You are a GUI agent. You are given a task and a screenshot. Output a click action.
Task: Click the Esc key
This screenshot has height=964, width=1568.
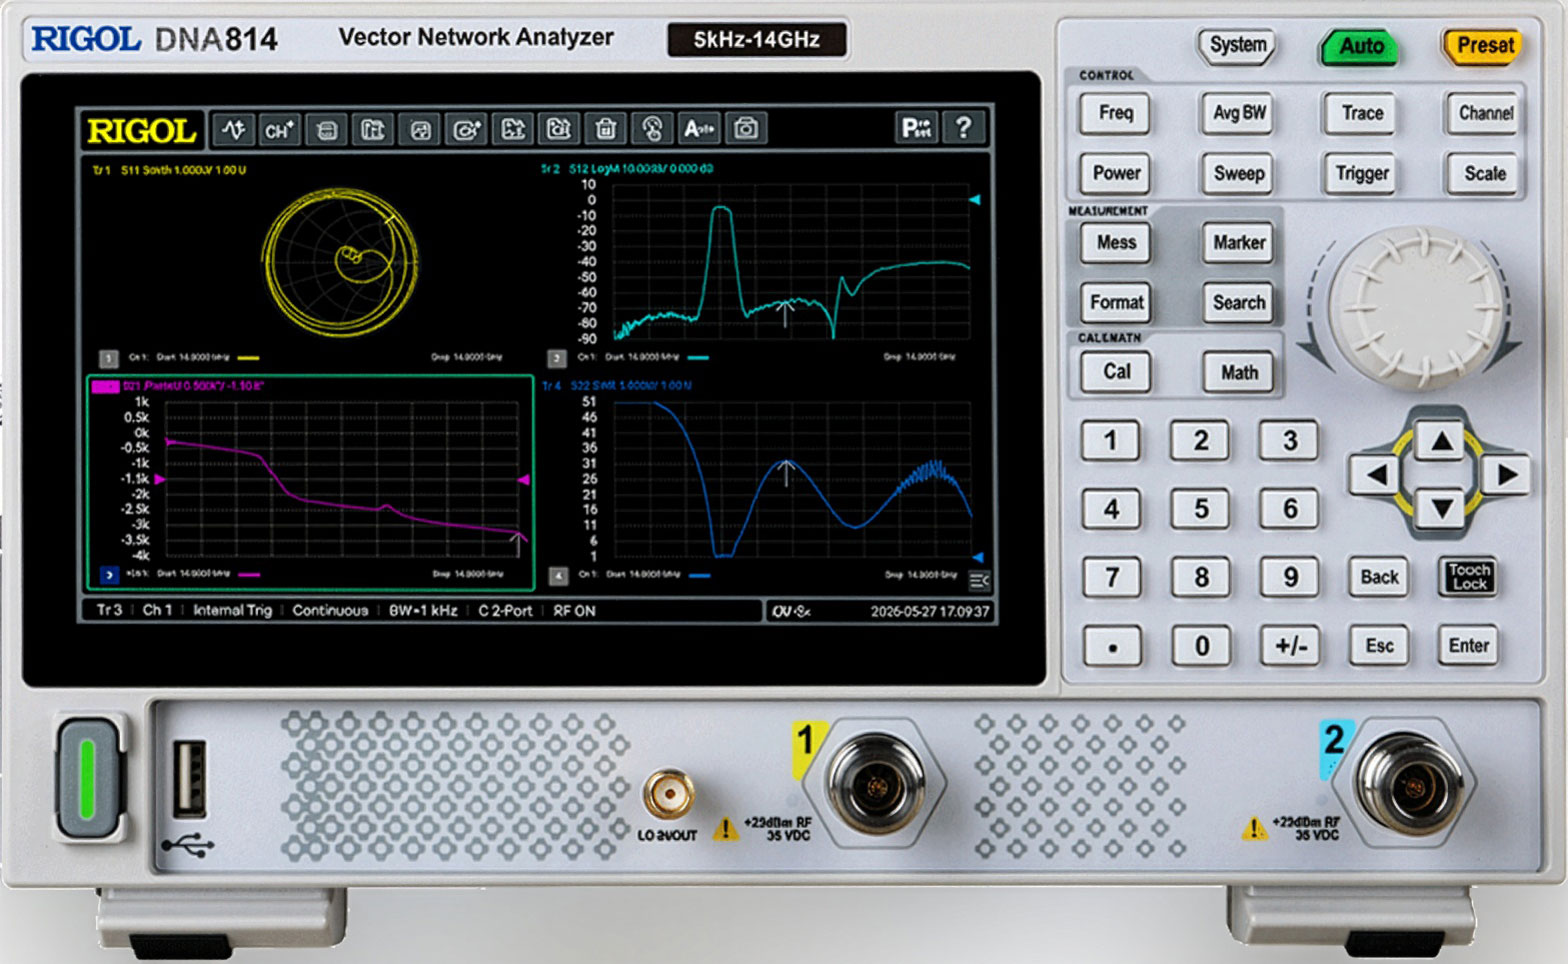coord(1379,646)
